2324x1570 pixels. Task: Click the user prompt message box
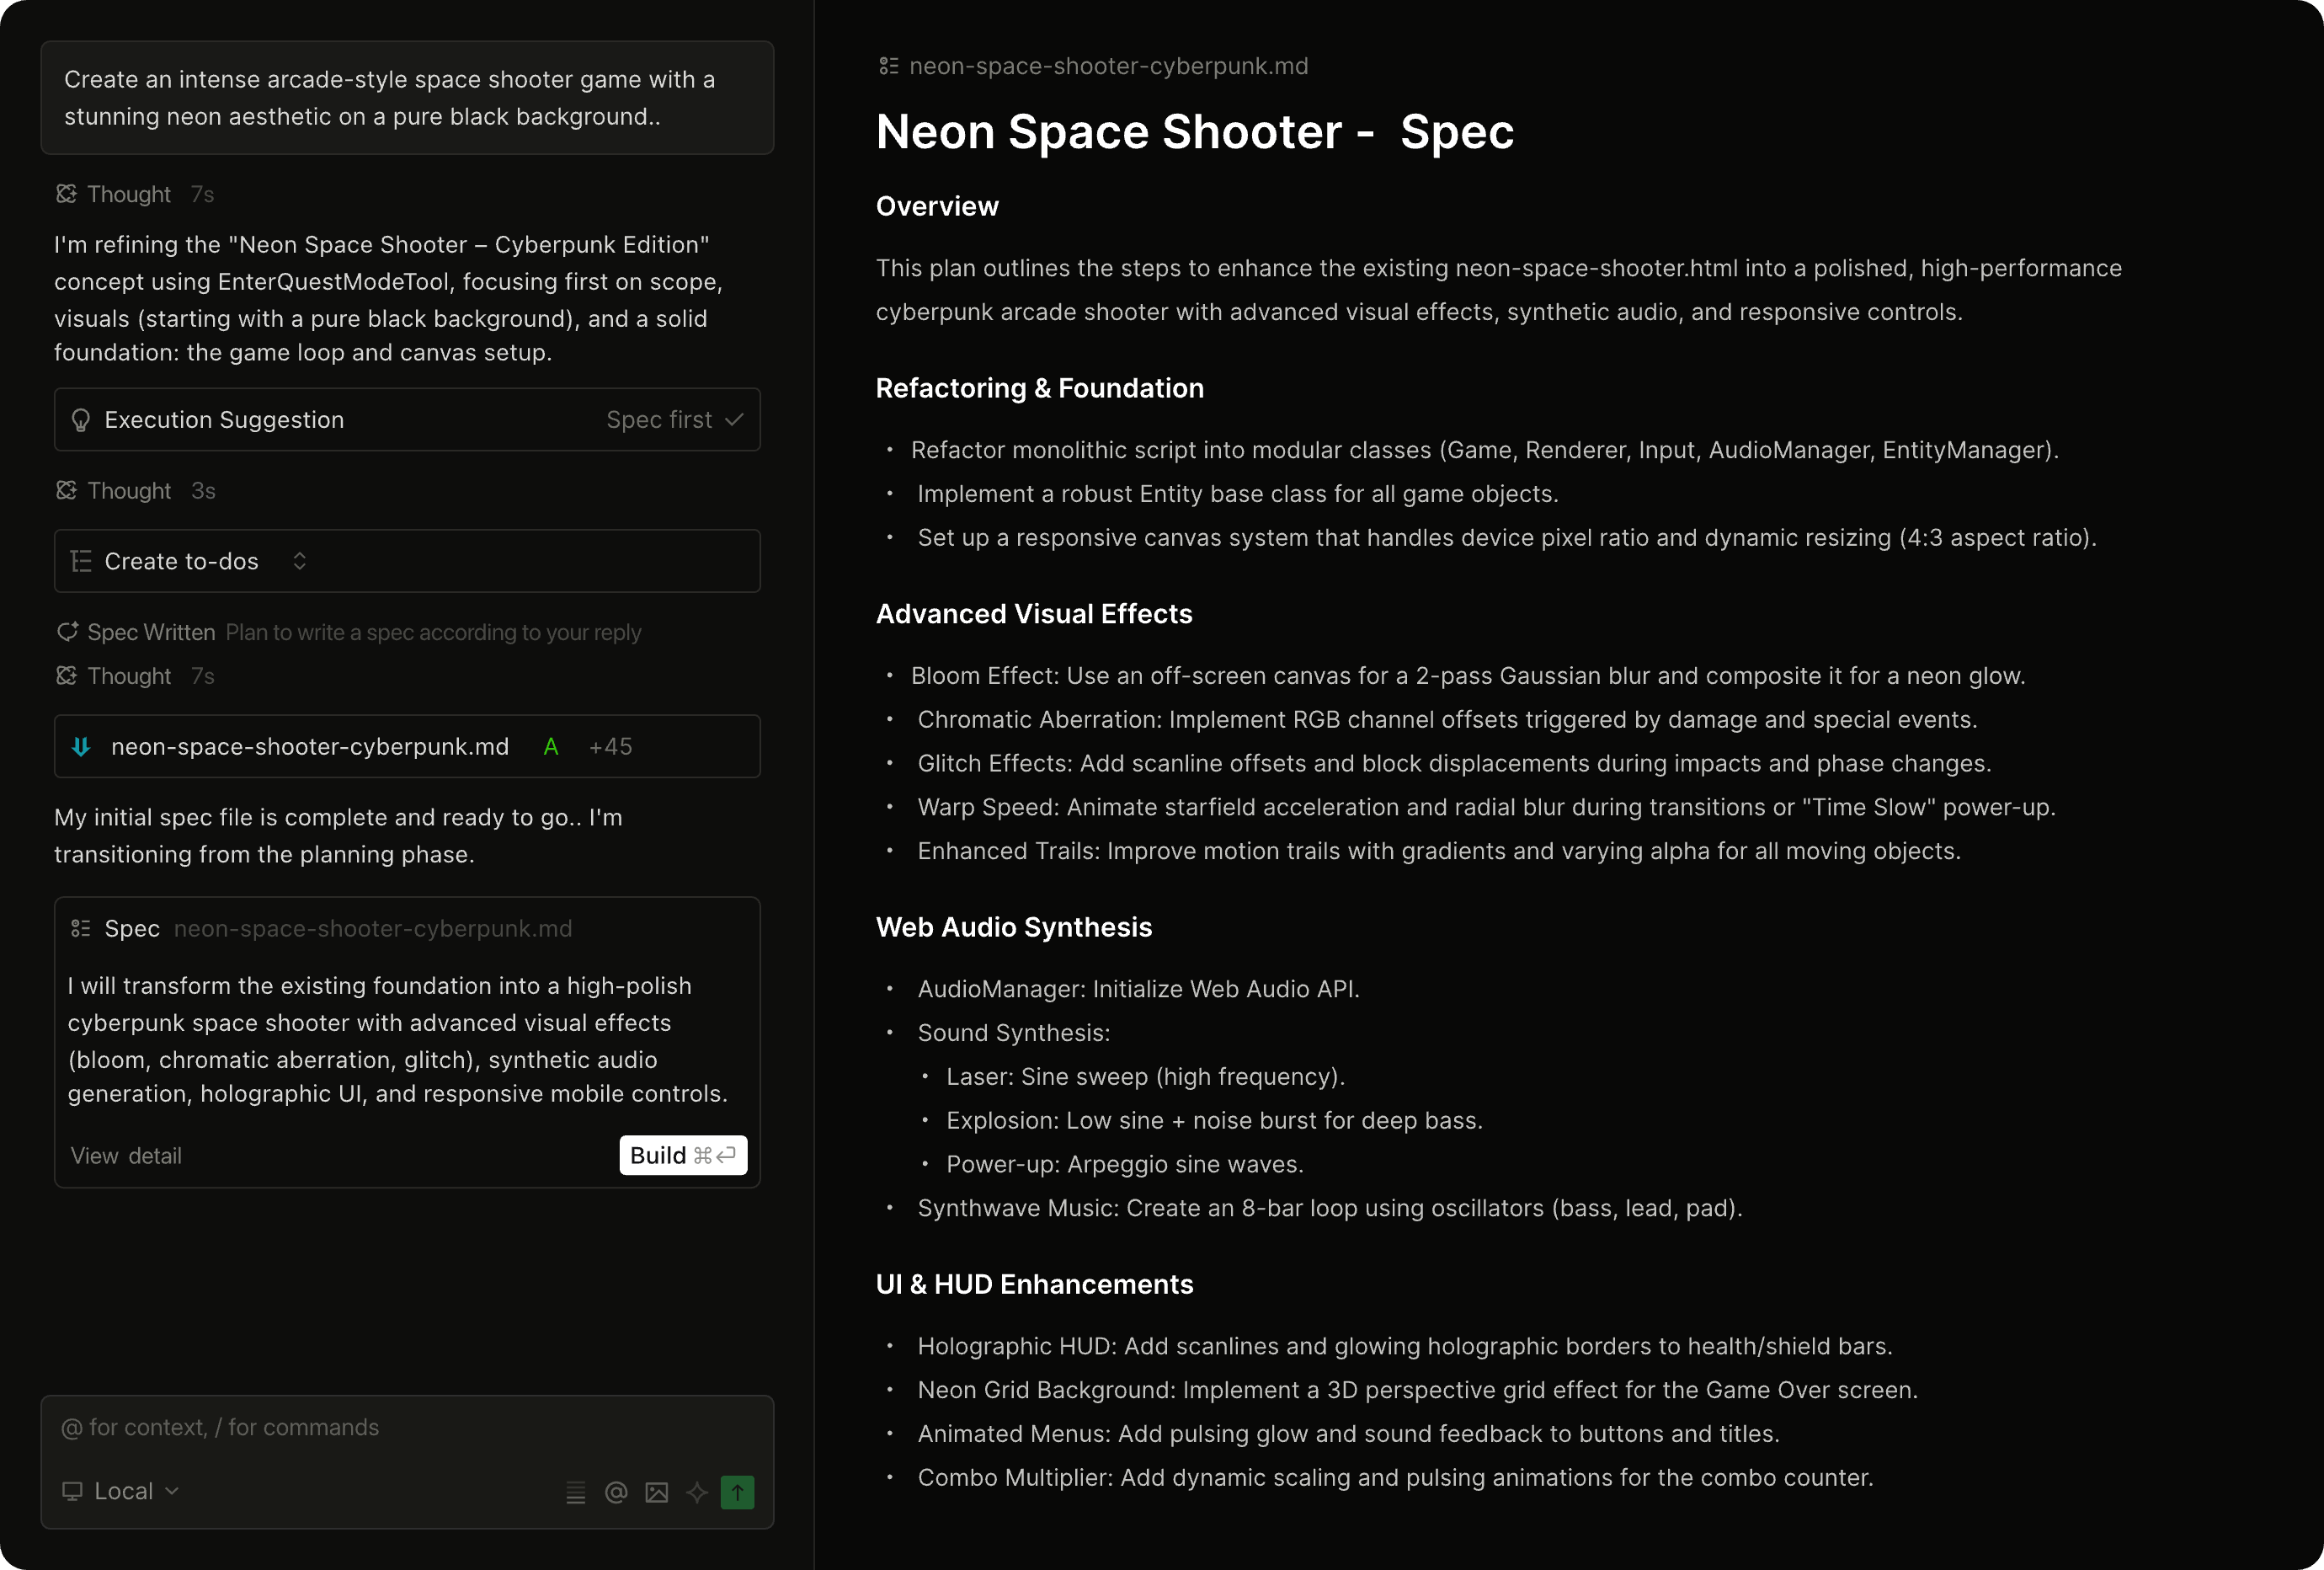click(407, 98)
